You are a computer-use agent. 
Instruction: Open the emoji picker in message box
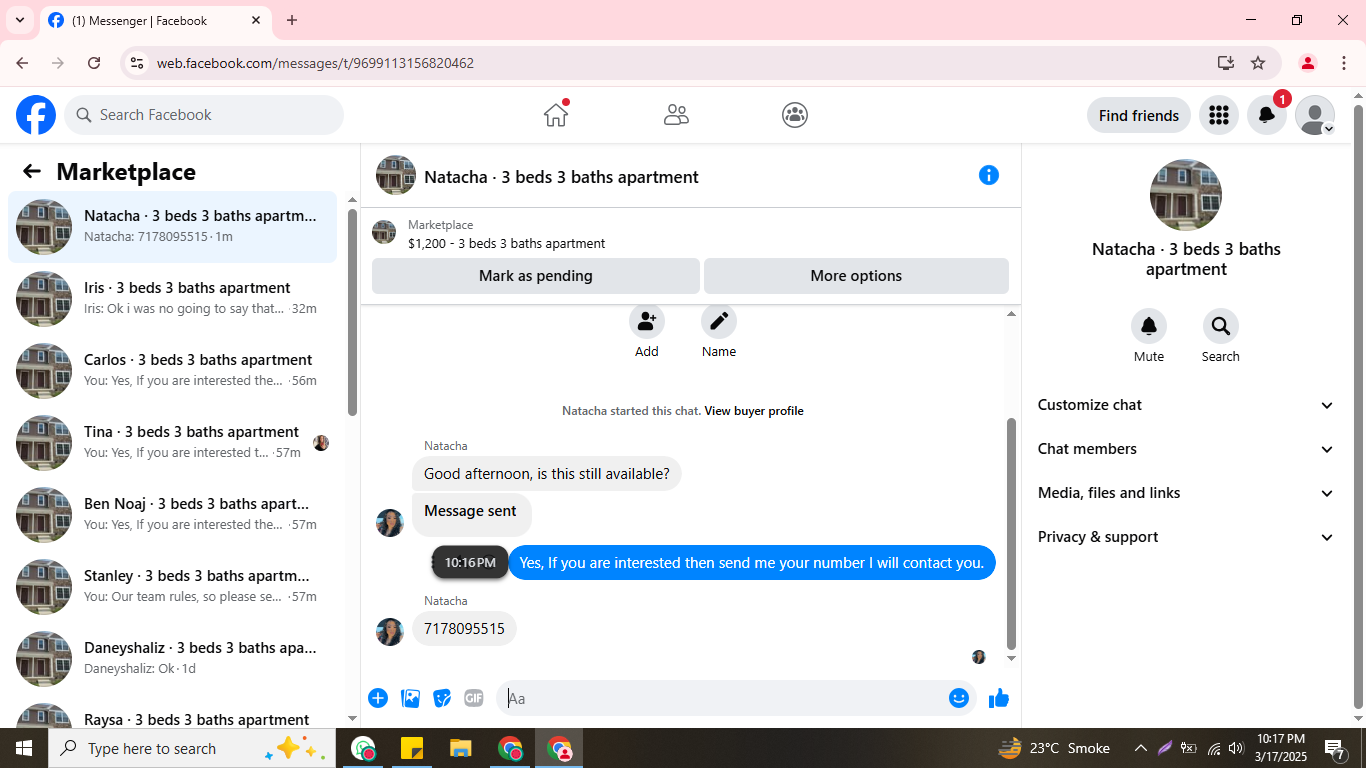pyautogui.click(x=959, y=698)
